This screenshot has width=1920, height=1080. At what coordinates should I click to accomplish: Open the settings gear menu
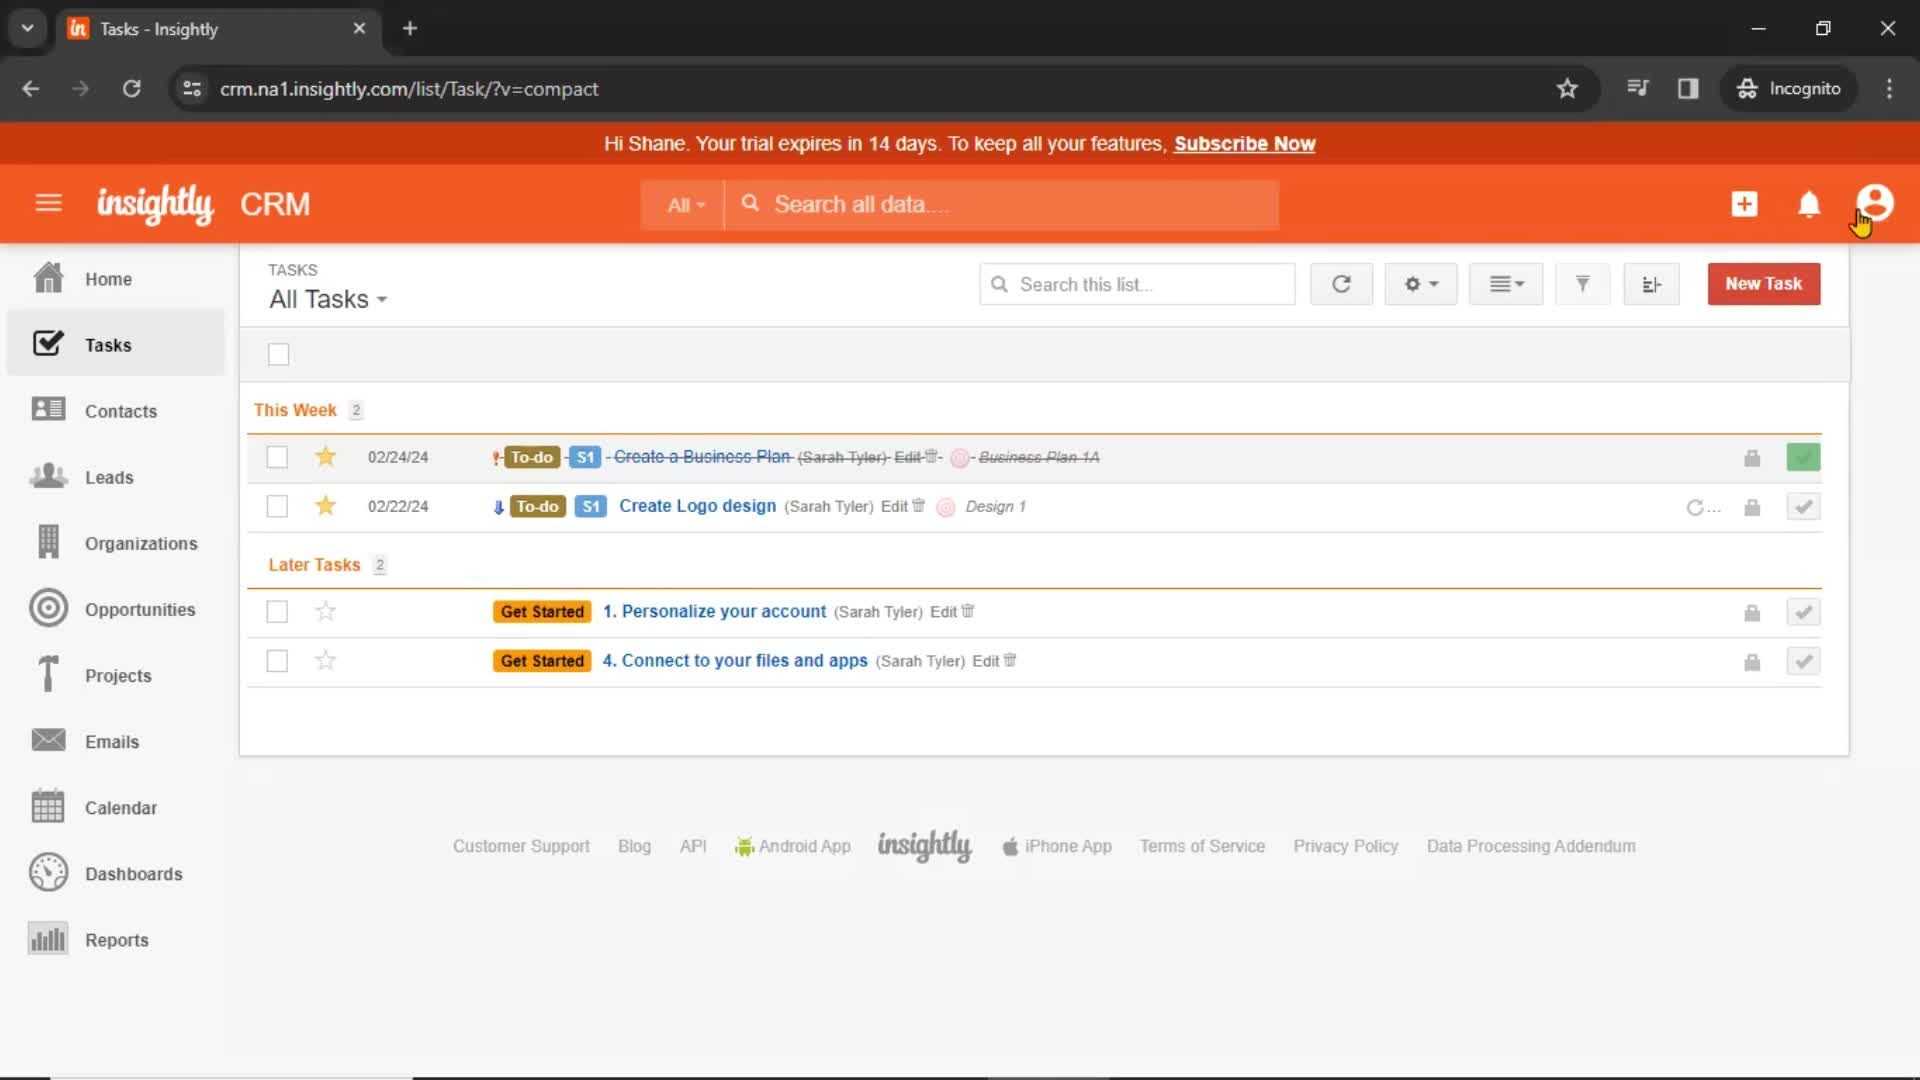[1420, 284]
